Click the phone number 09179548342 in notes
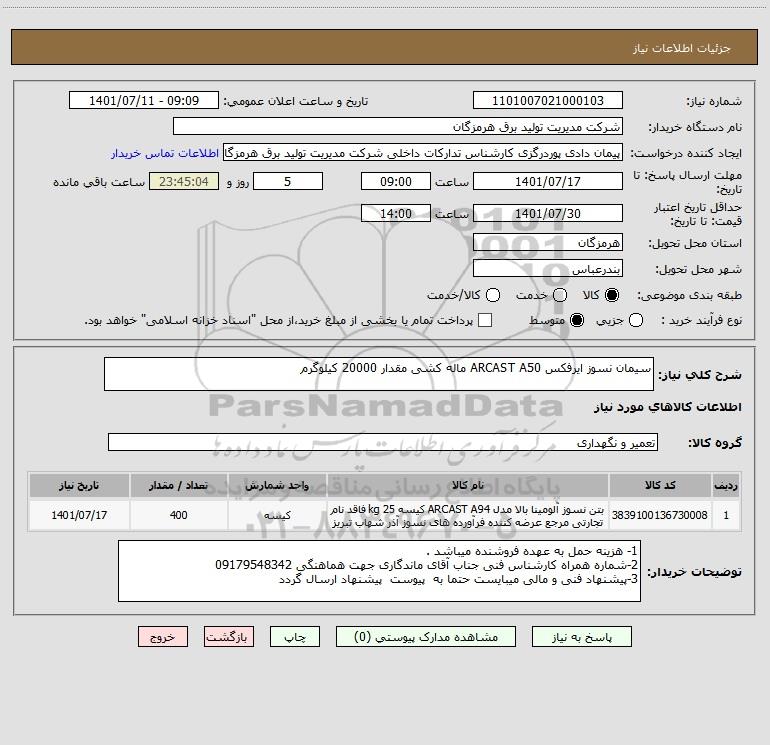Viewport: 770px width, 745px height. pyautogui.click(x=253, y=565)
